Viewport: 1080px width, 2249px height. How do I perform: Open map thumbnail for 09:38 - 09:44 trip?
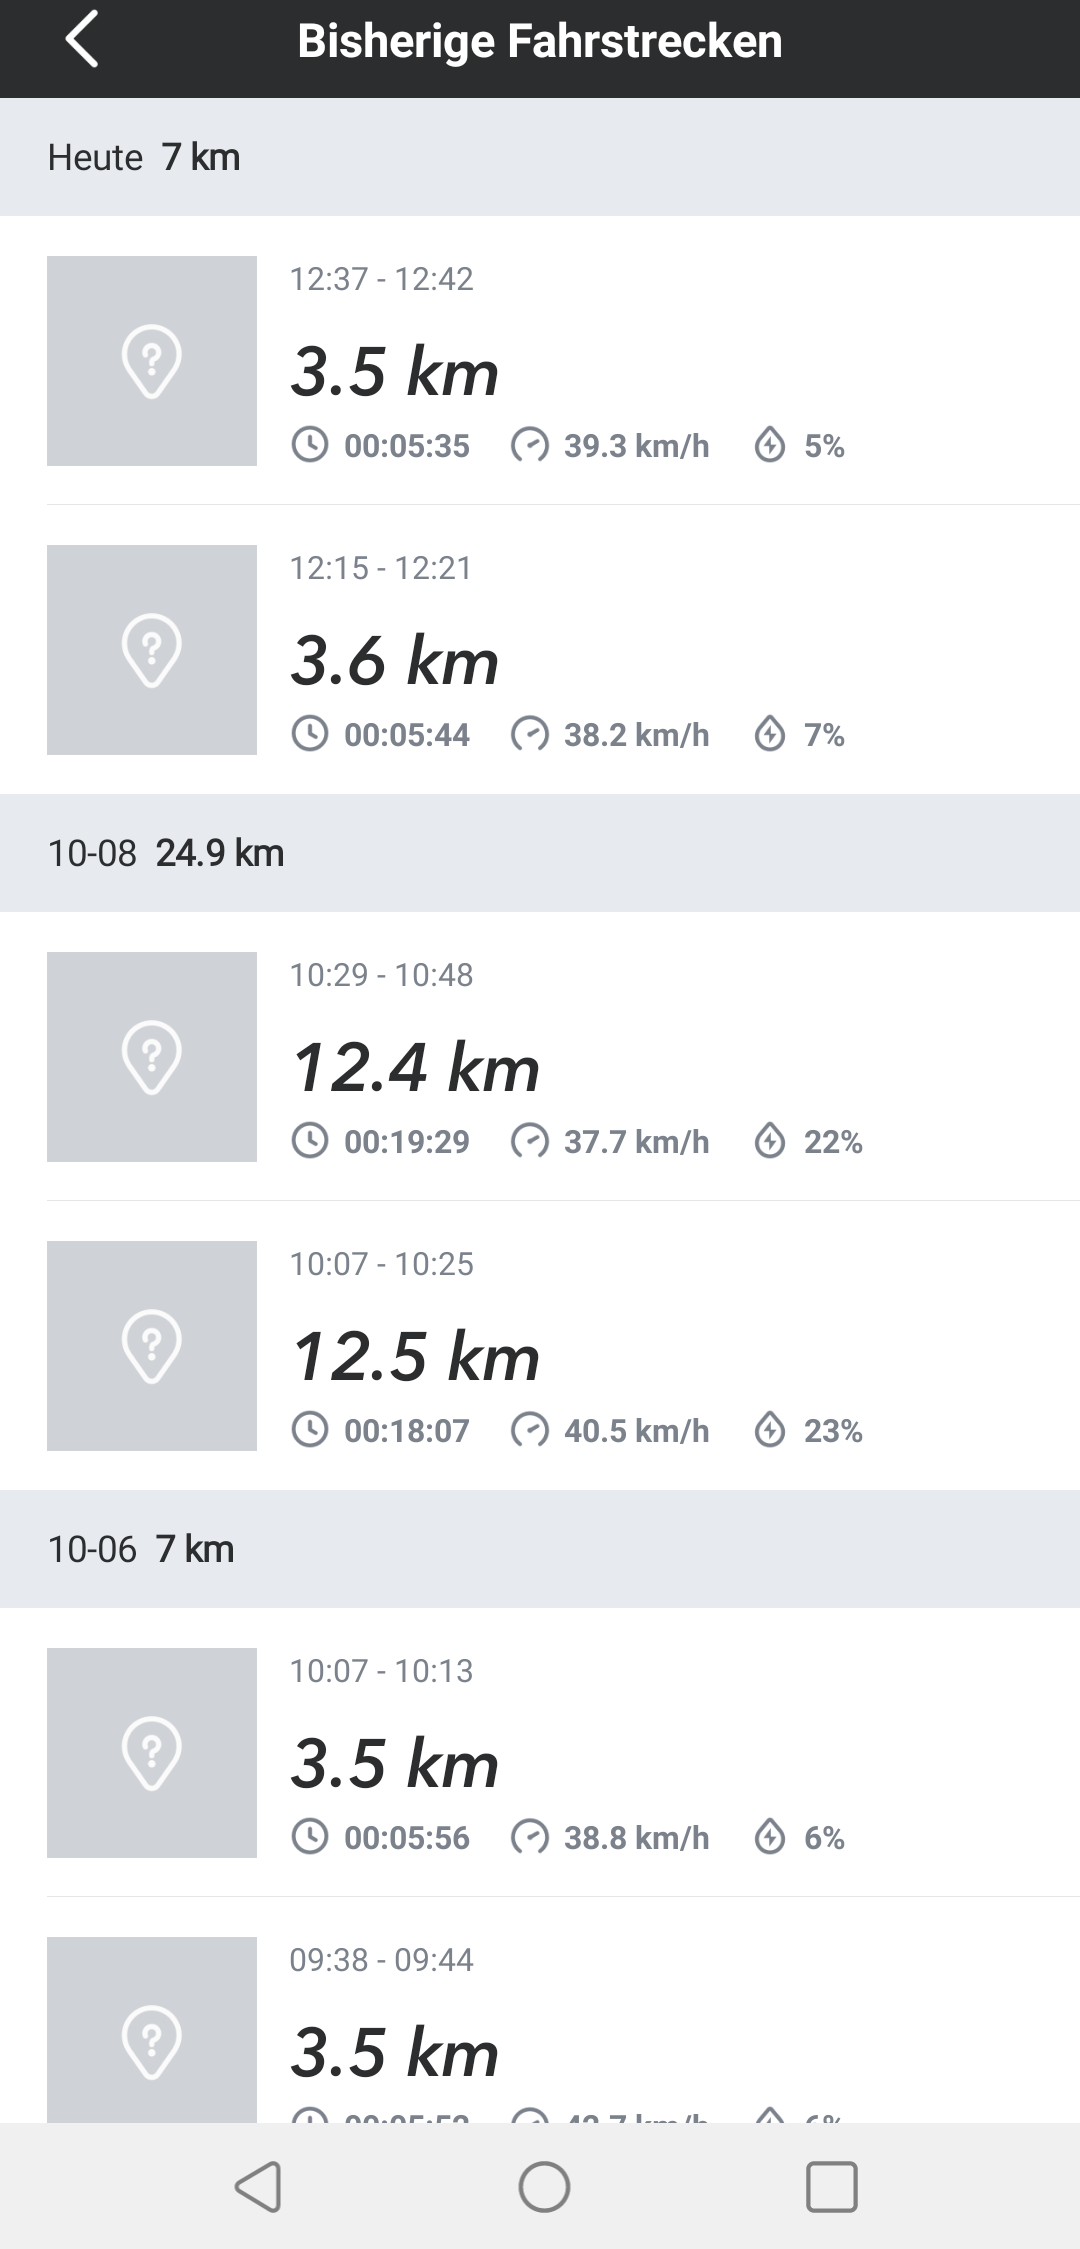pyautogui.click(x=152, y=2030)
